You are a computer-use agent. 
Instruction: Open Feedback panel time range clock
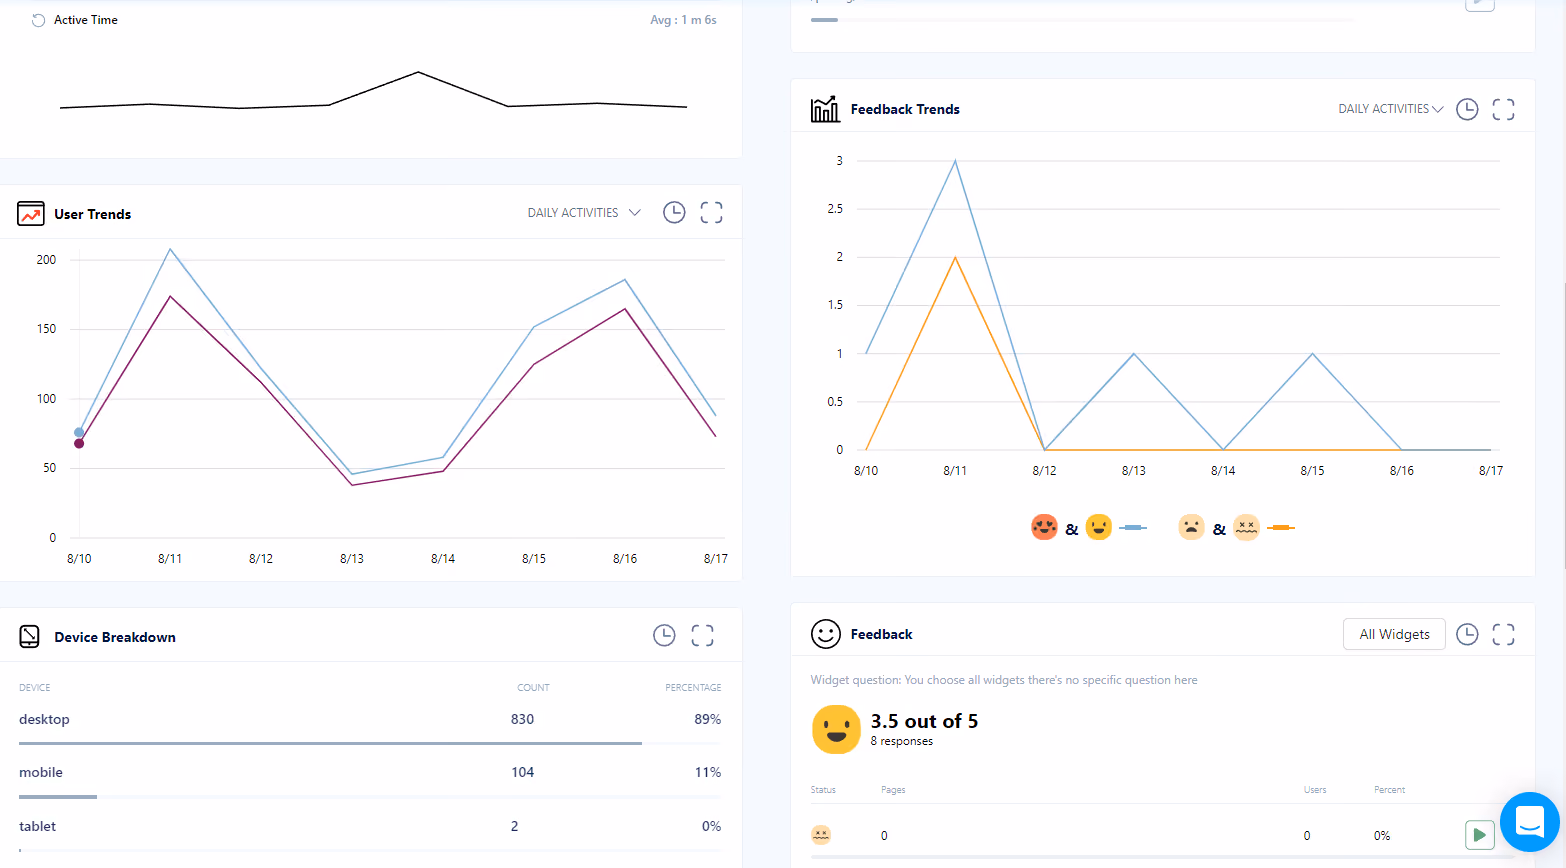coord(1467,634)
